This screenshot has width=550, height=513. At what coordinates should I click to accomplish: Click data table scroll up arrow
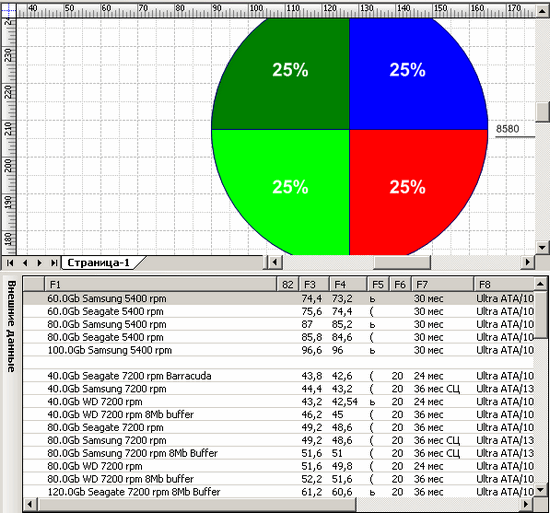point(541,283)
